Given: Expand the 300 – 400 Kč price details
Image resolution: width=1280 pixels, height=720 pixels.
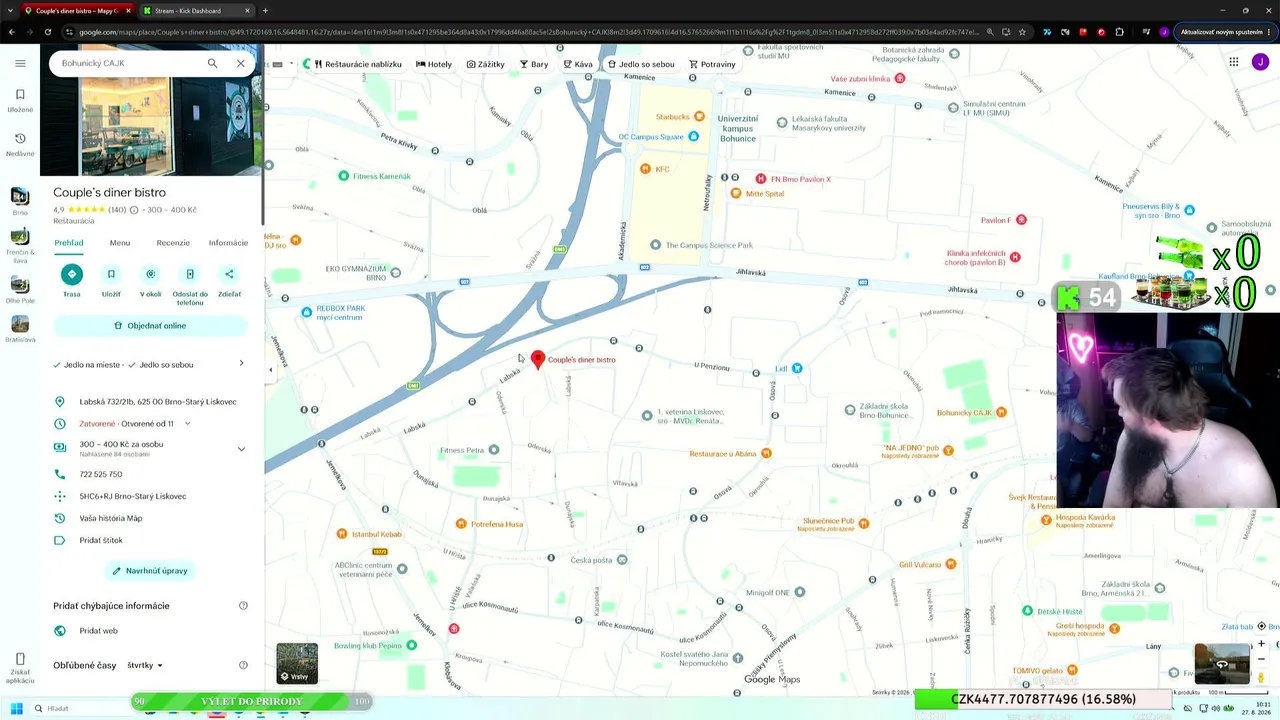Looking at the screenshot, I should (241, 448).
